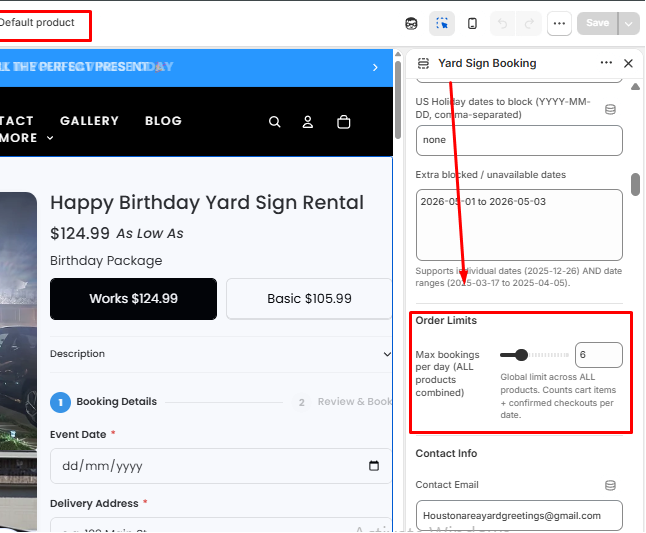Image resolution: width=646 pixels, height=533 pixels.
Task: Connect dynamic source for Contact Email
Action: (x=610, y=485)
